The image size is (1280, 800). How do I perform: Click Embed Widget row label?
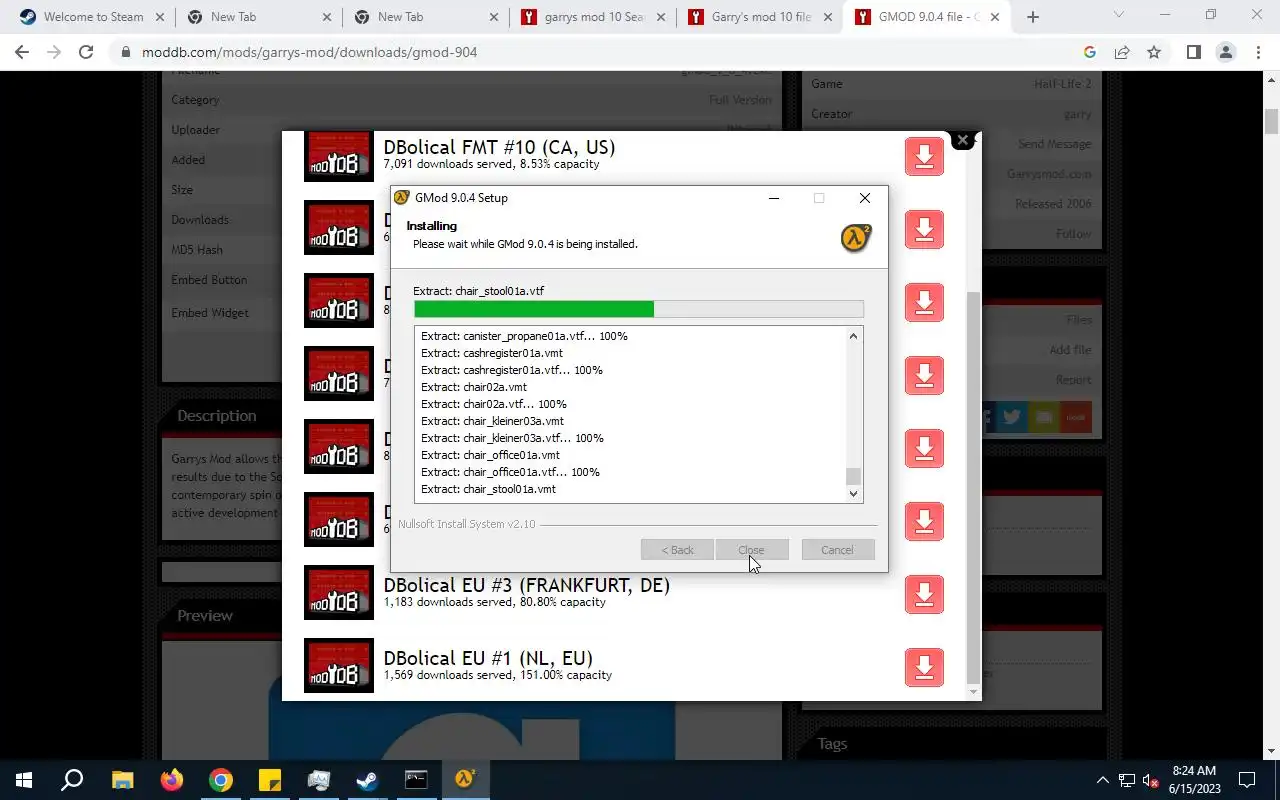pos(210,313)
